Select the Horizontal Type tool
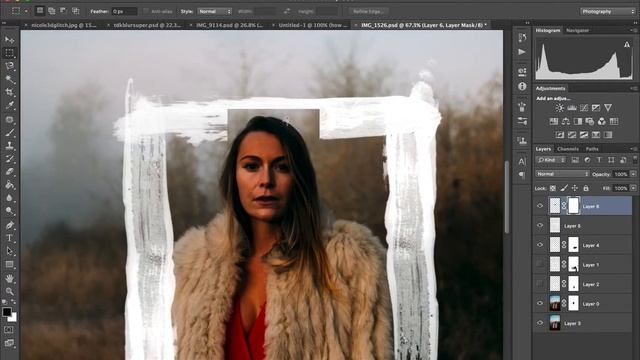Image resolution: width=640 pixels, height=360 pixels. click(x=9, y=238)
